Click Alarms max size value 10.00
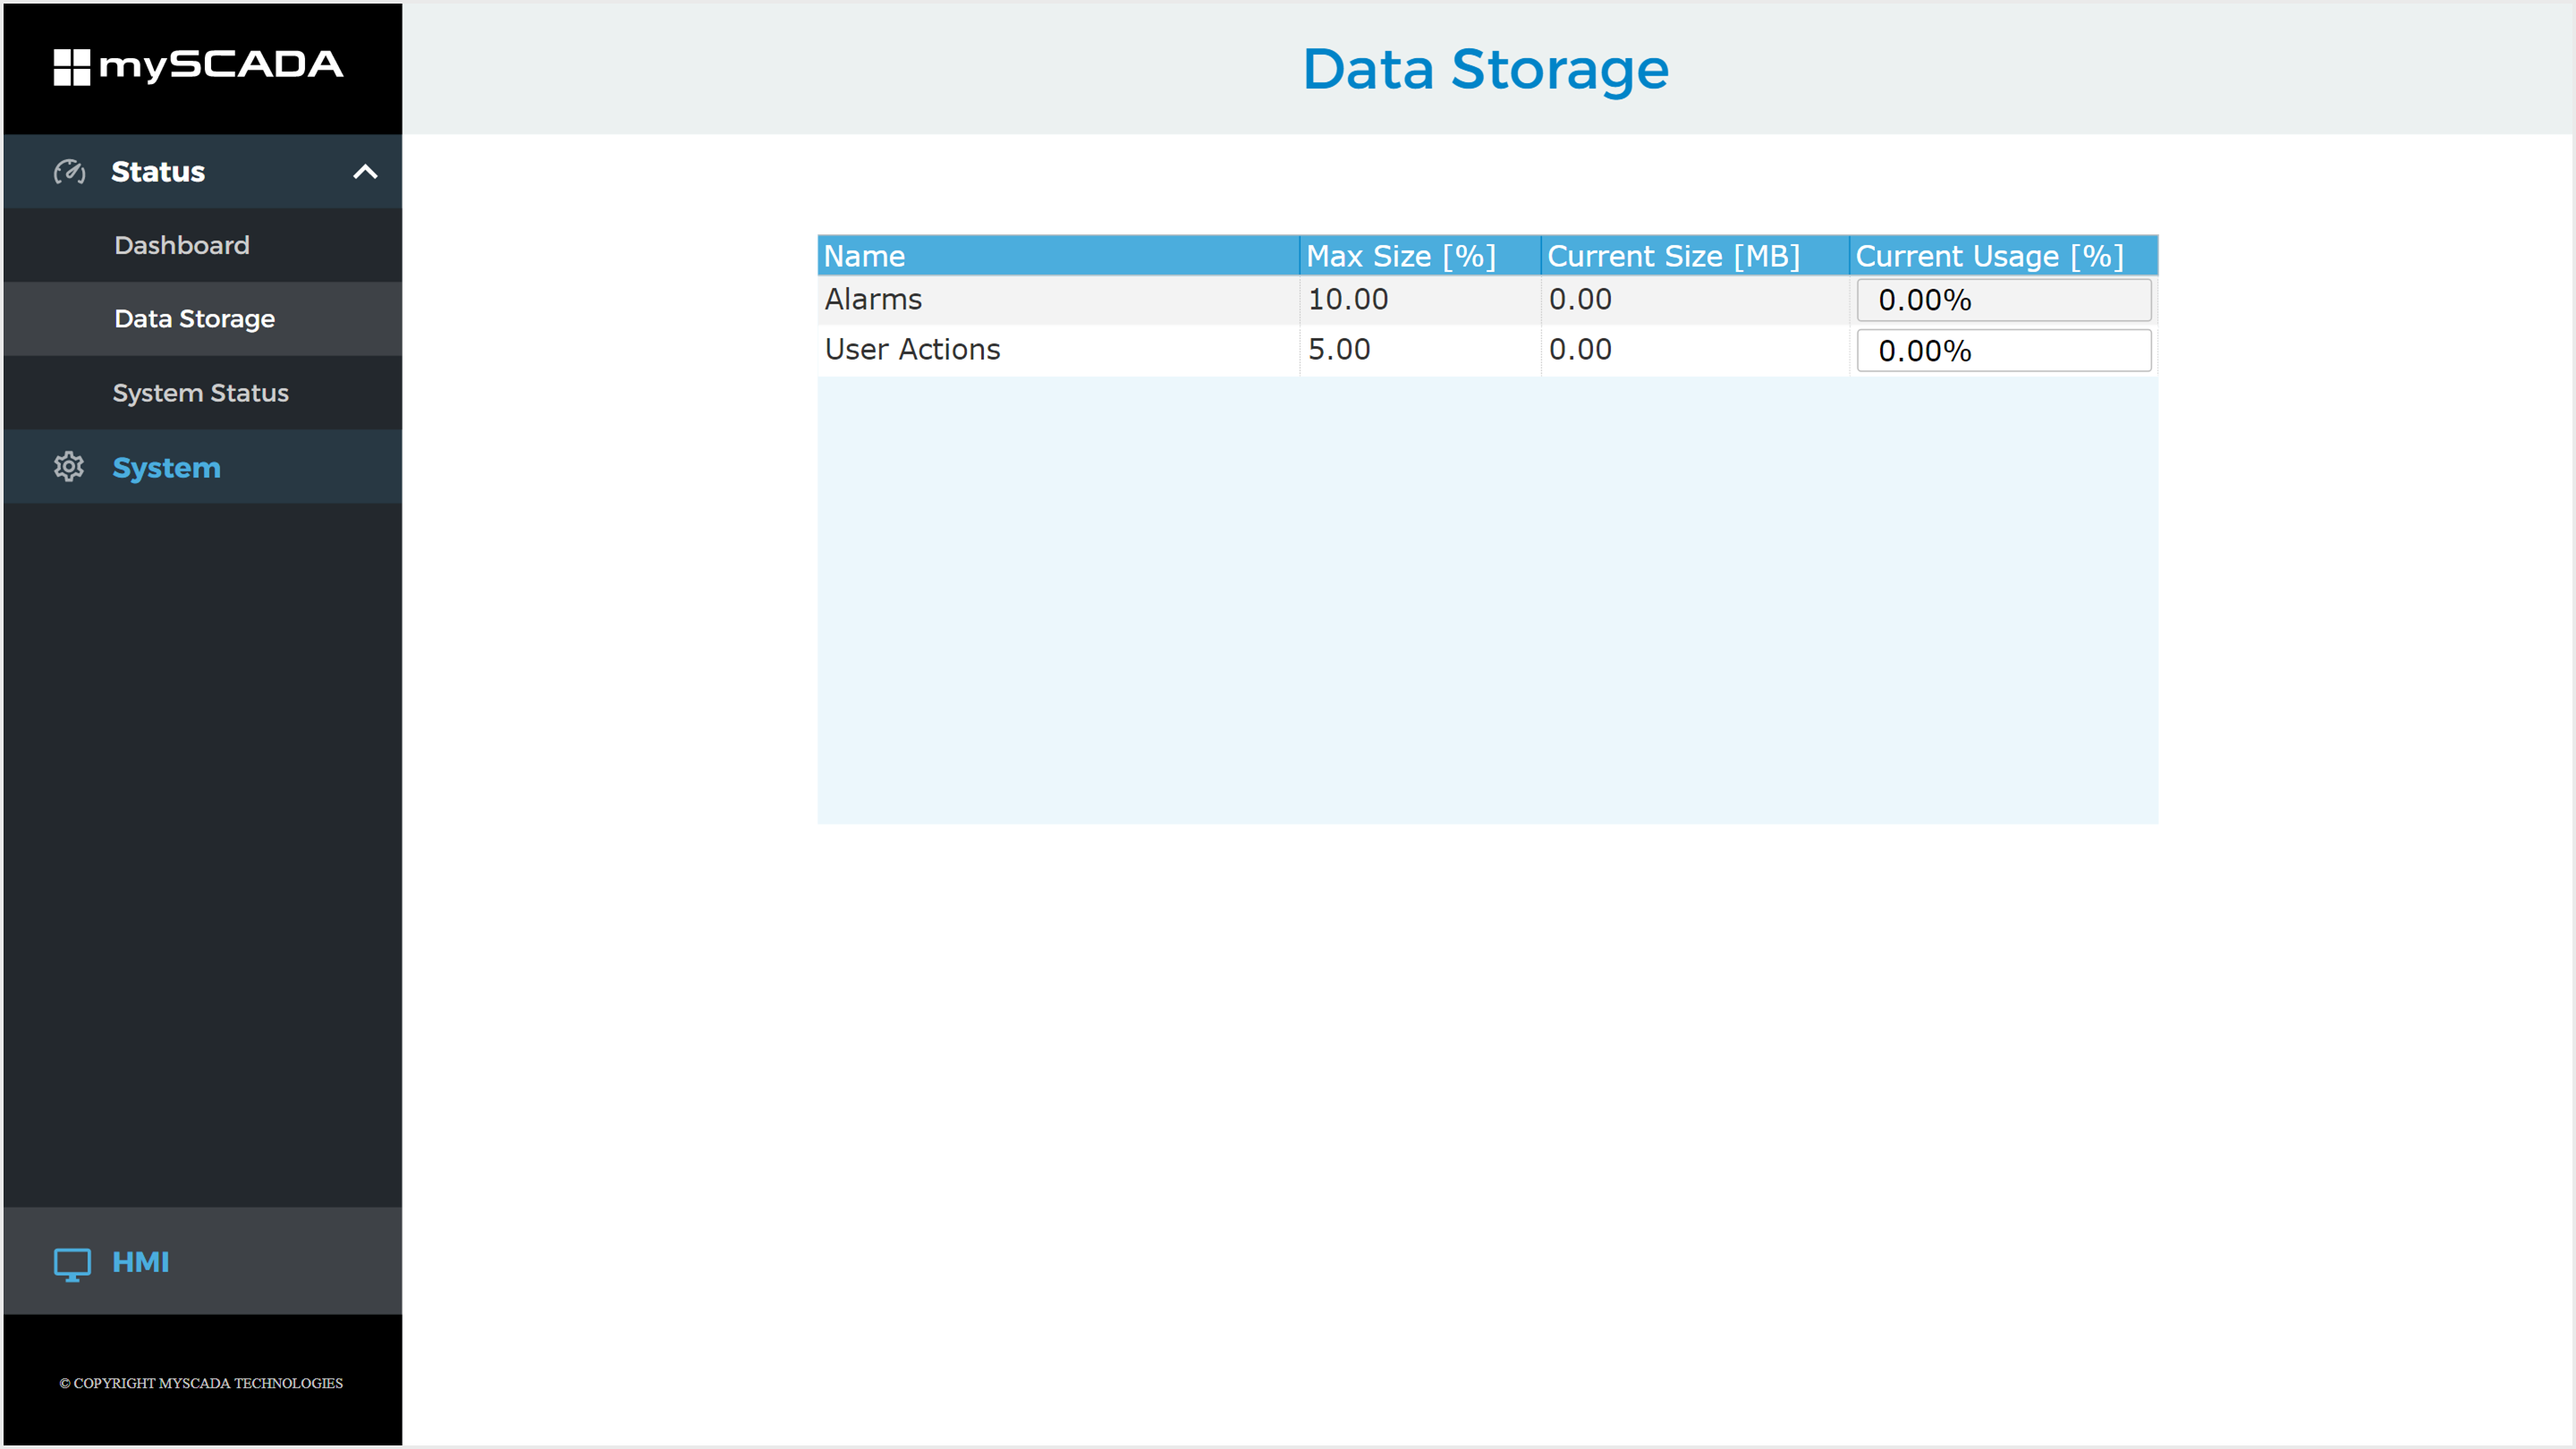 pos(1348,299)
